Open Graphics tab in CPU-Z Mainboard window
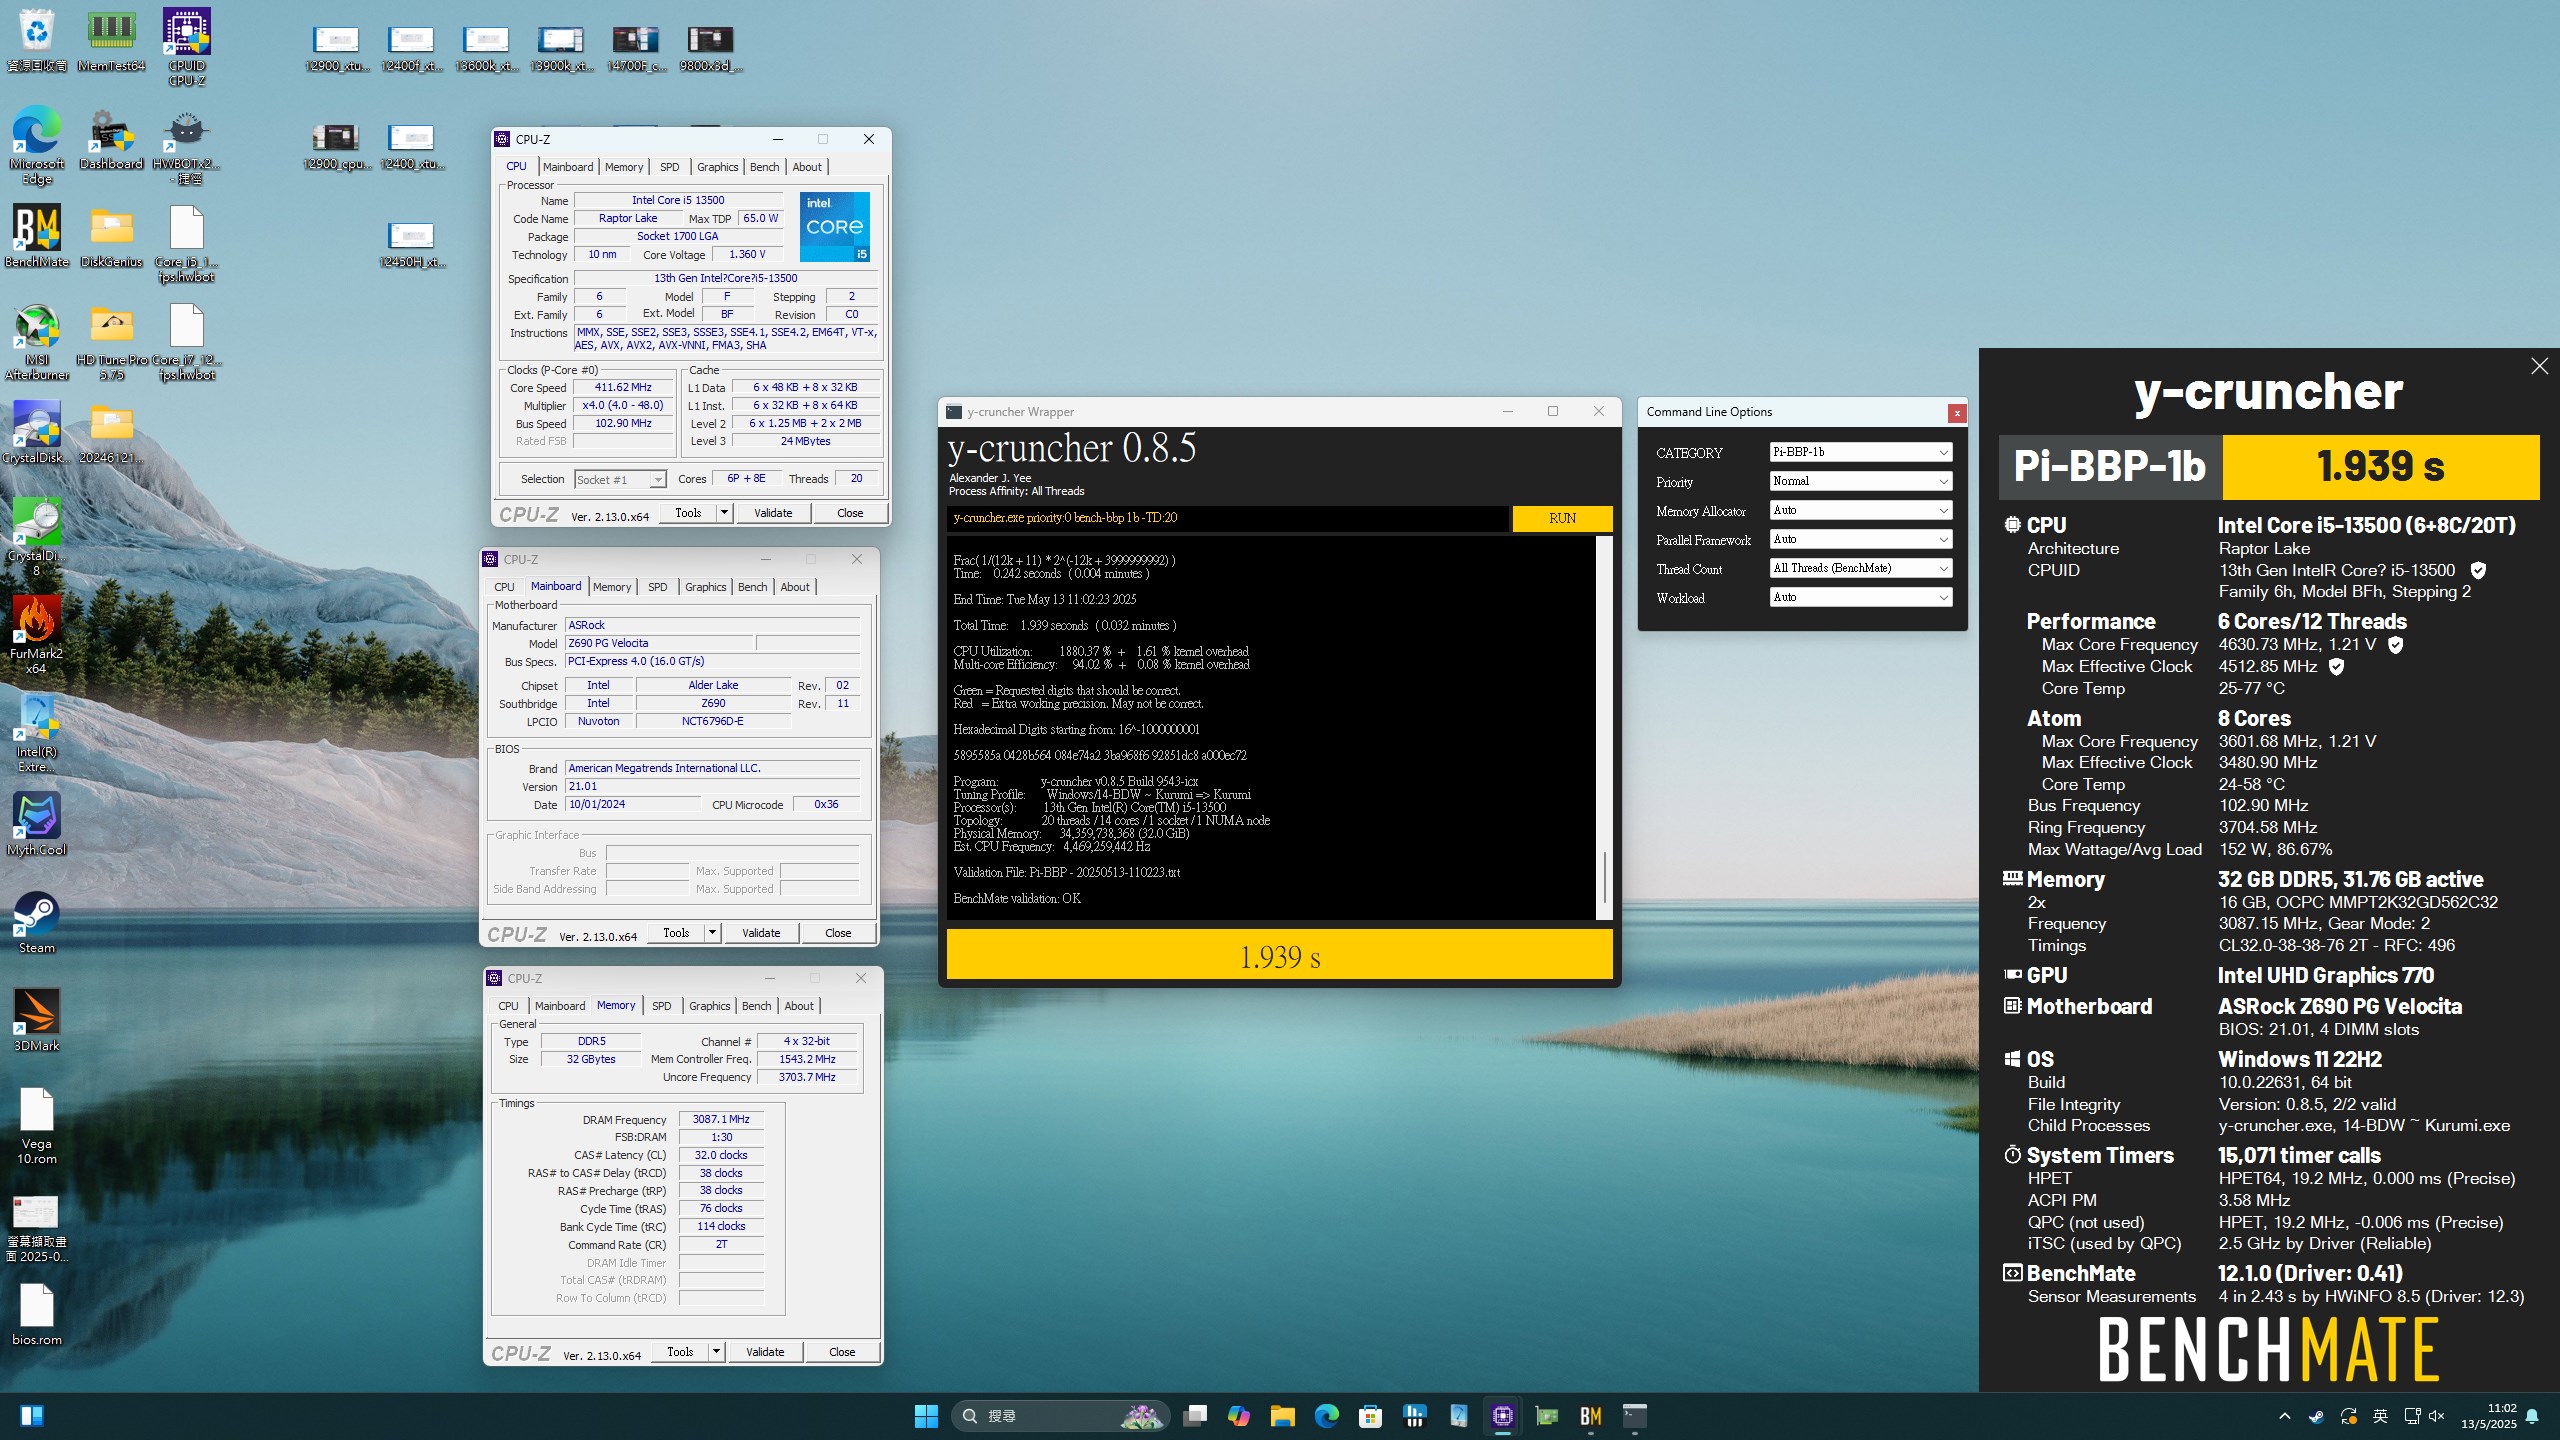Screen dimensions: 2560x1440 [x=706, y=587]
